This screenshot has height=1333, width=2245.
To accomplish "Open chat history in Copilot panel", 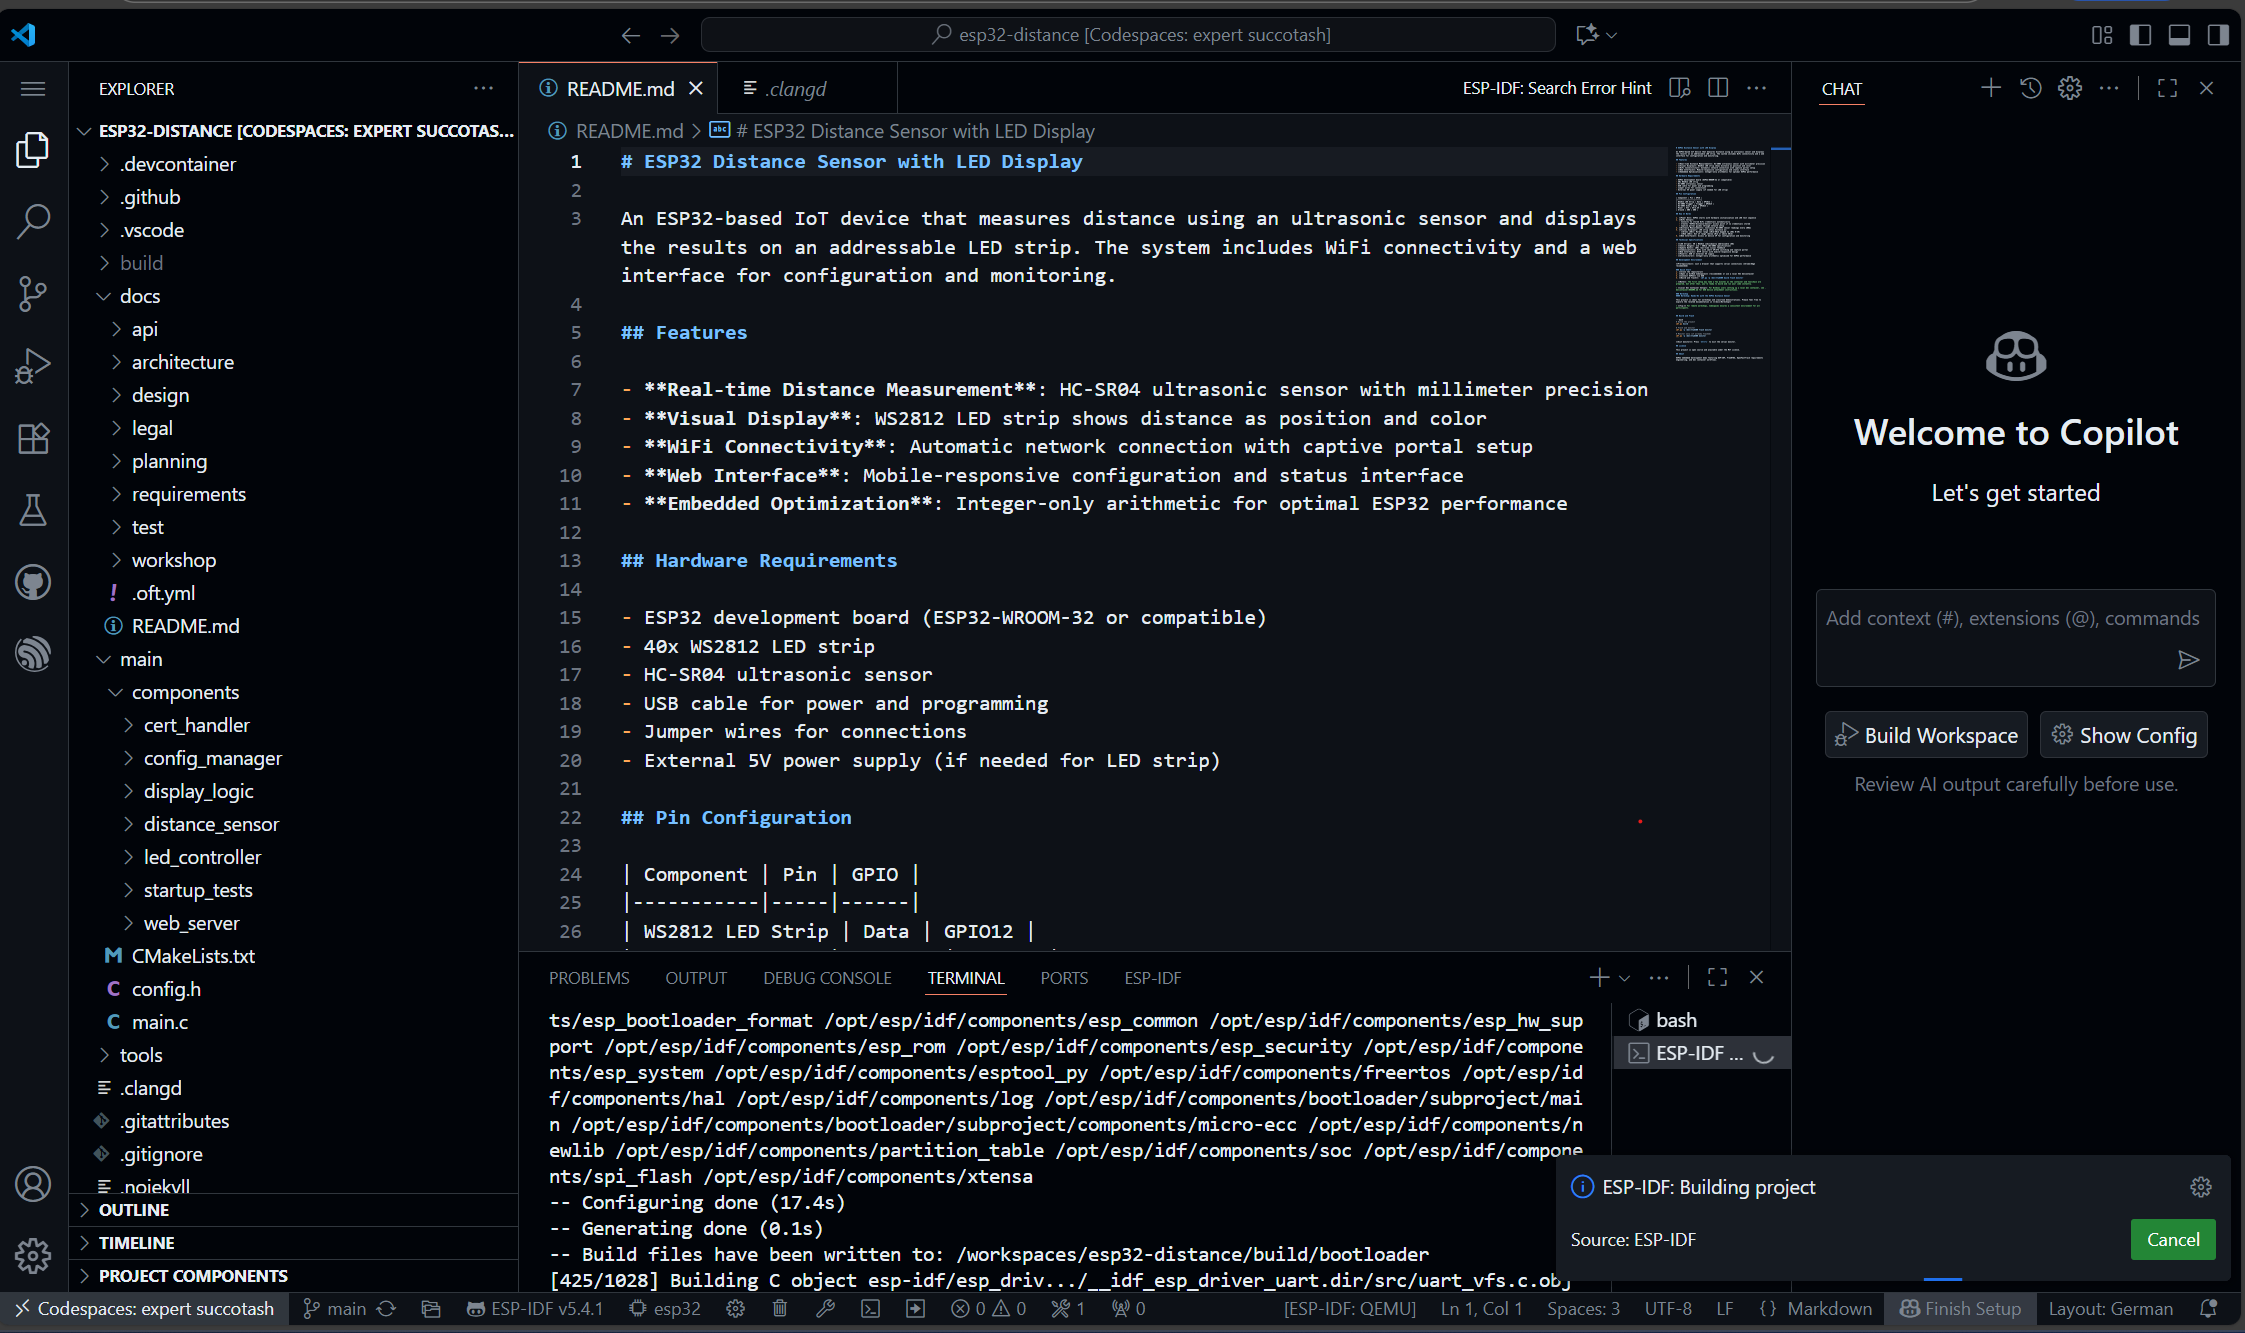I will [2030, 88].
